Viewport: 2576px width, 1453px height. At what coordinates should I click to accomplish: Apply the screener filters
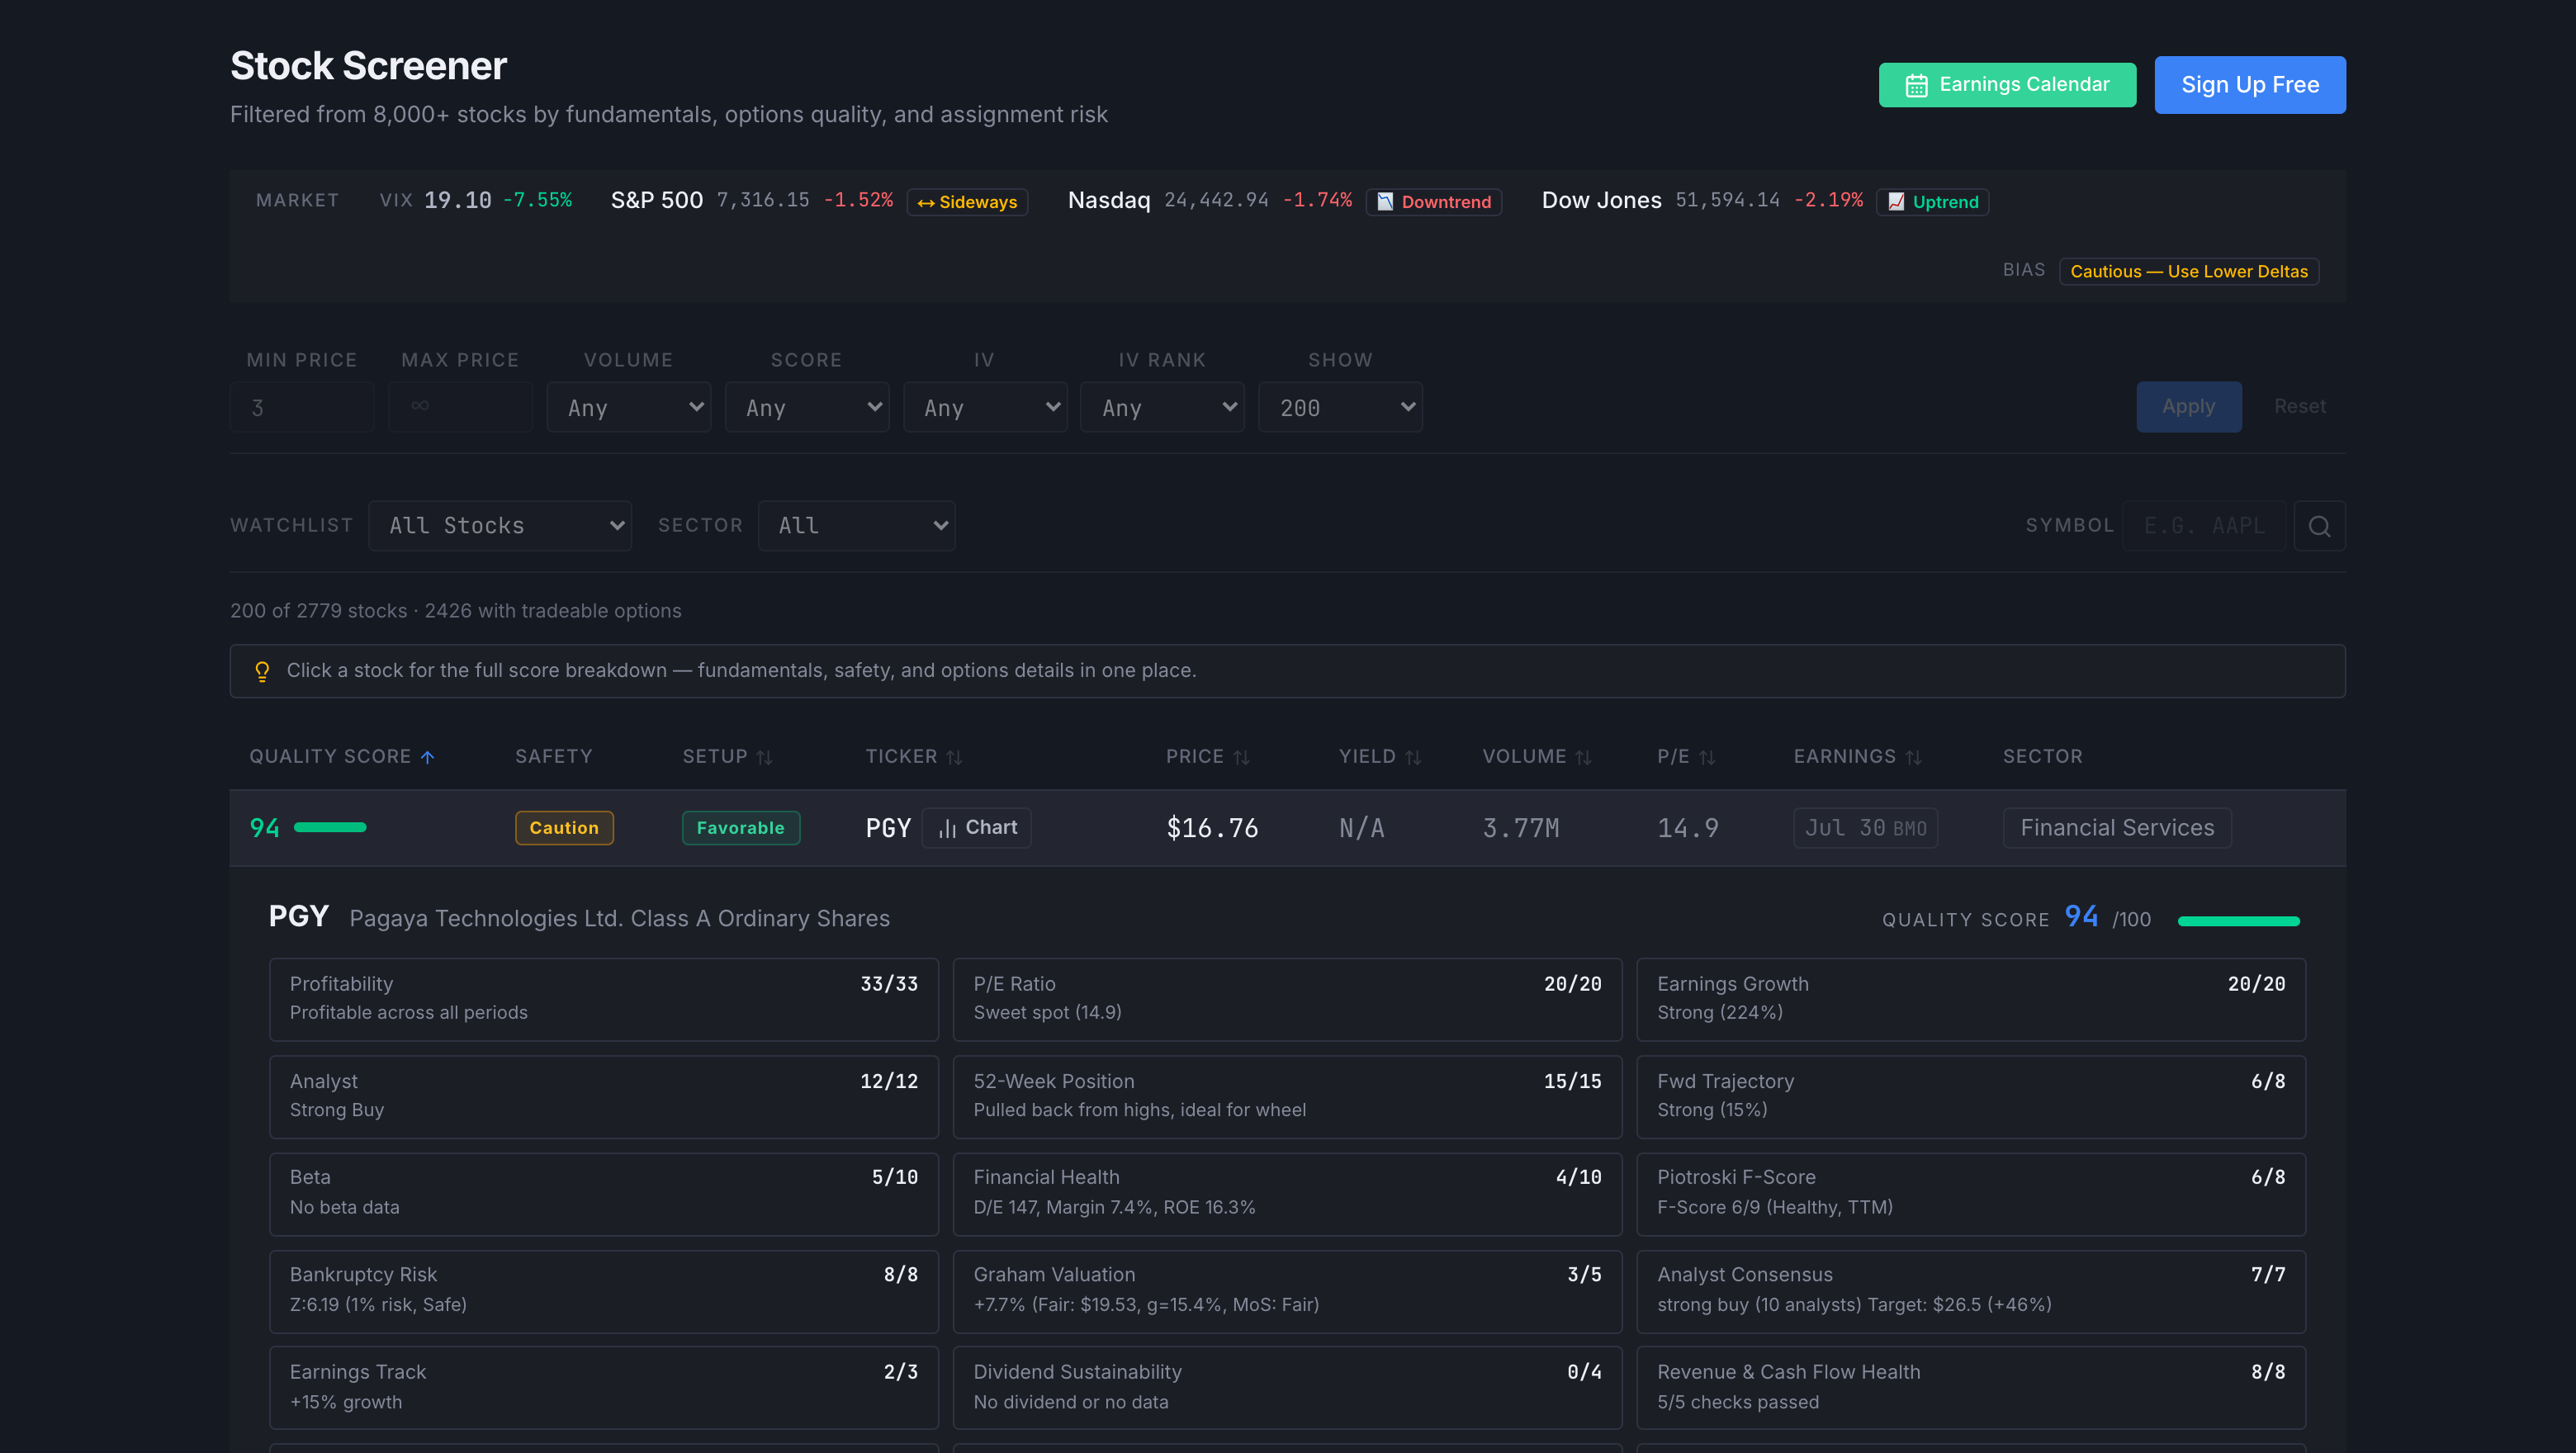[x=2189, y=407]
